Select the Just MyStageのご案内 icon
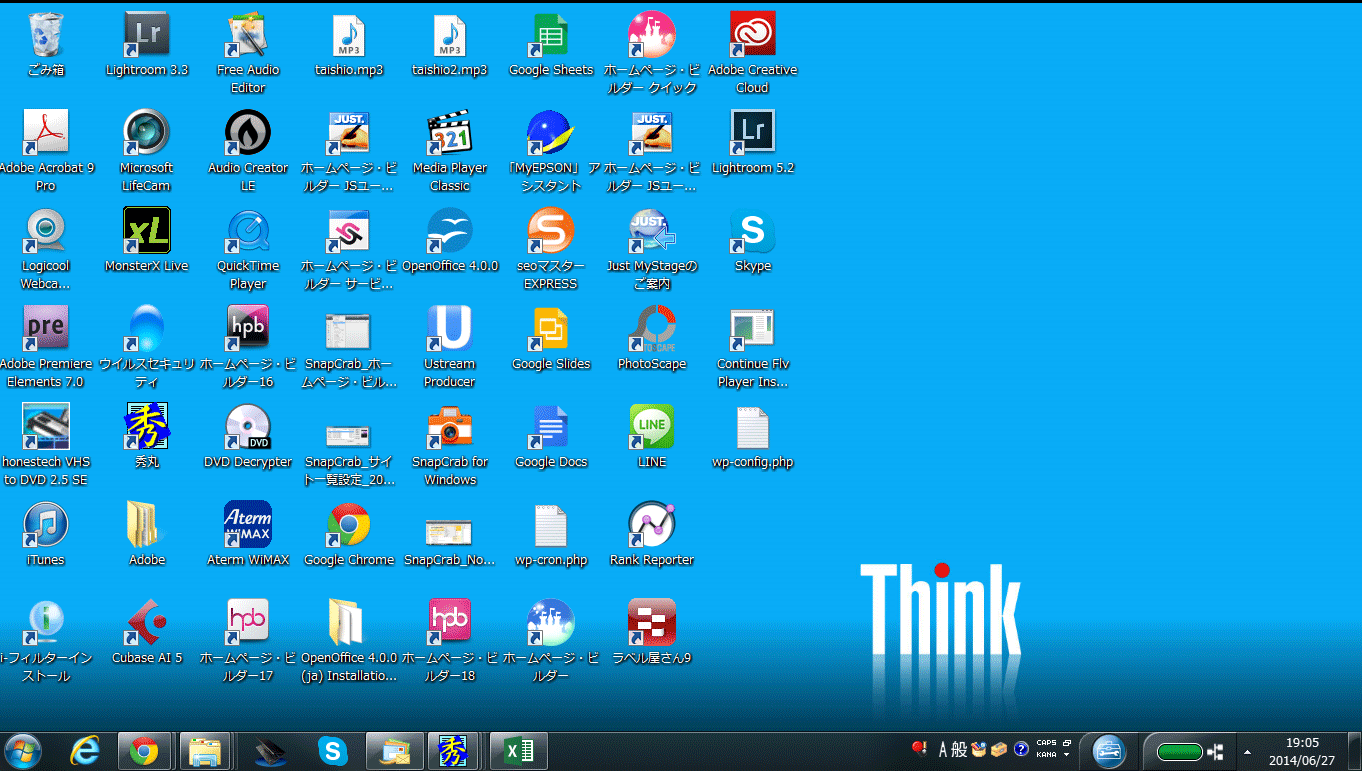Viewport: 1362px width, 771px height. 652,250
